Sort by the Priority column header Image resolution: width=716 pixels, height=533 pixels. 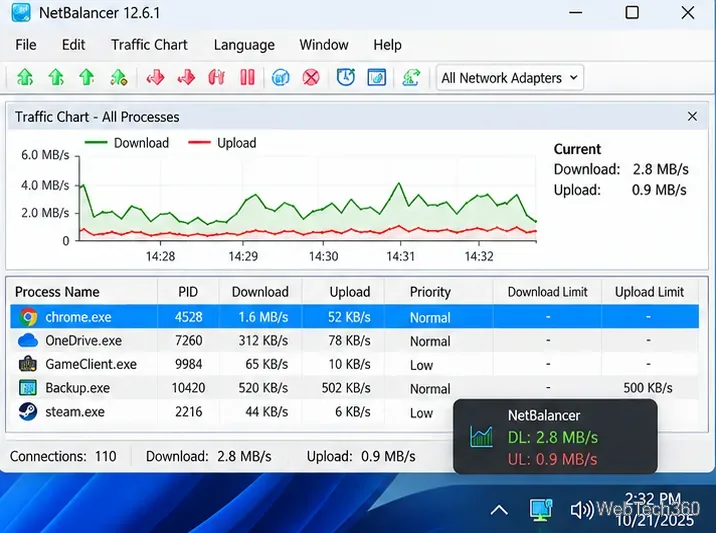pos(430,292)
